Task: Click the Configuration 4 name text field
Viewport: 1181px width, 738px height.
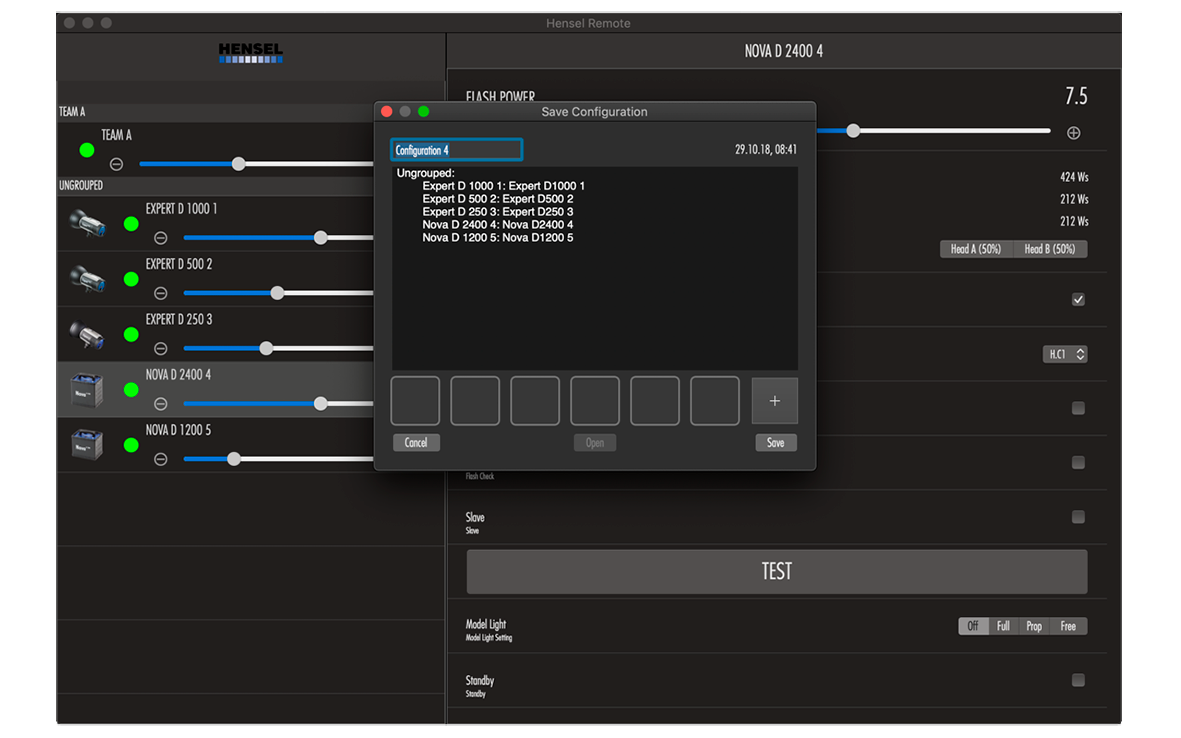Action: click(456, 150)
